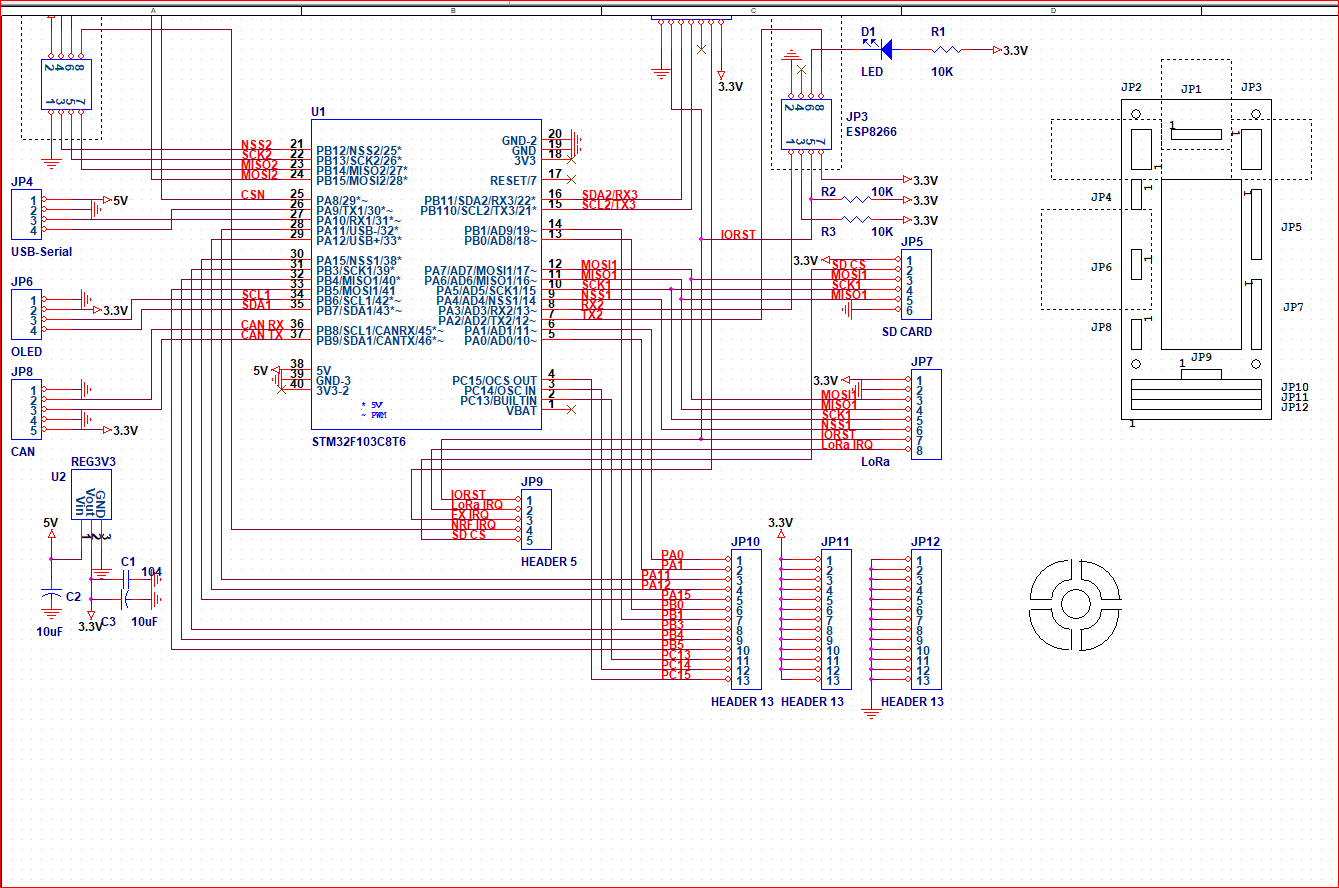Click the EX IRQ net label
The image size is (1339, 888).
pos(470,515)
